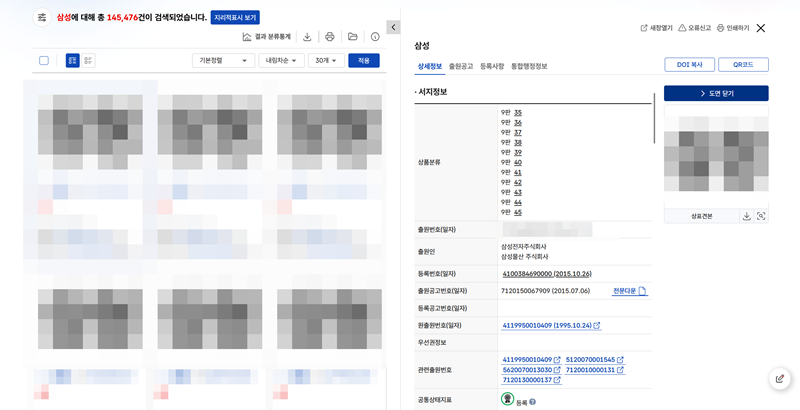Screen dimensions: 800x410
Task: Switch to gallery view mode
Action: click(72, 61)
